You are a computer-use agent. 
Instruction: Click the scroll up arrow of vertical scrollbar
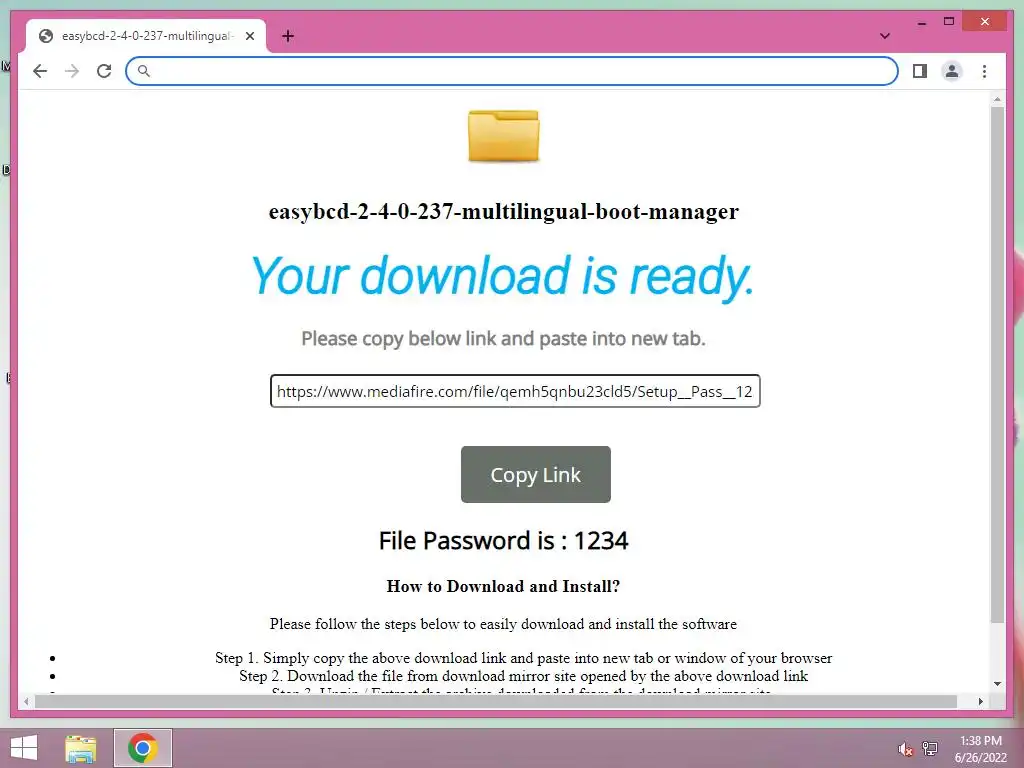tap(997, 99)
